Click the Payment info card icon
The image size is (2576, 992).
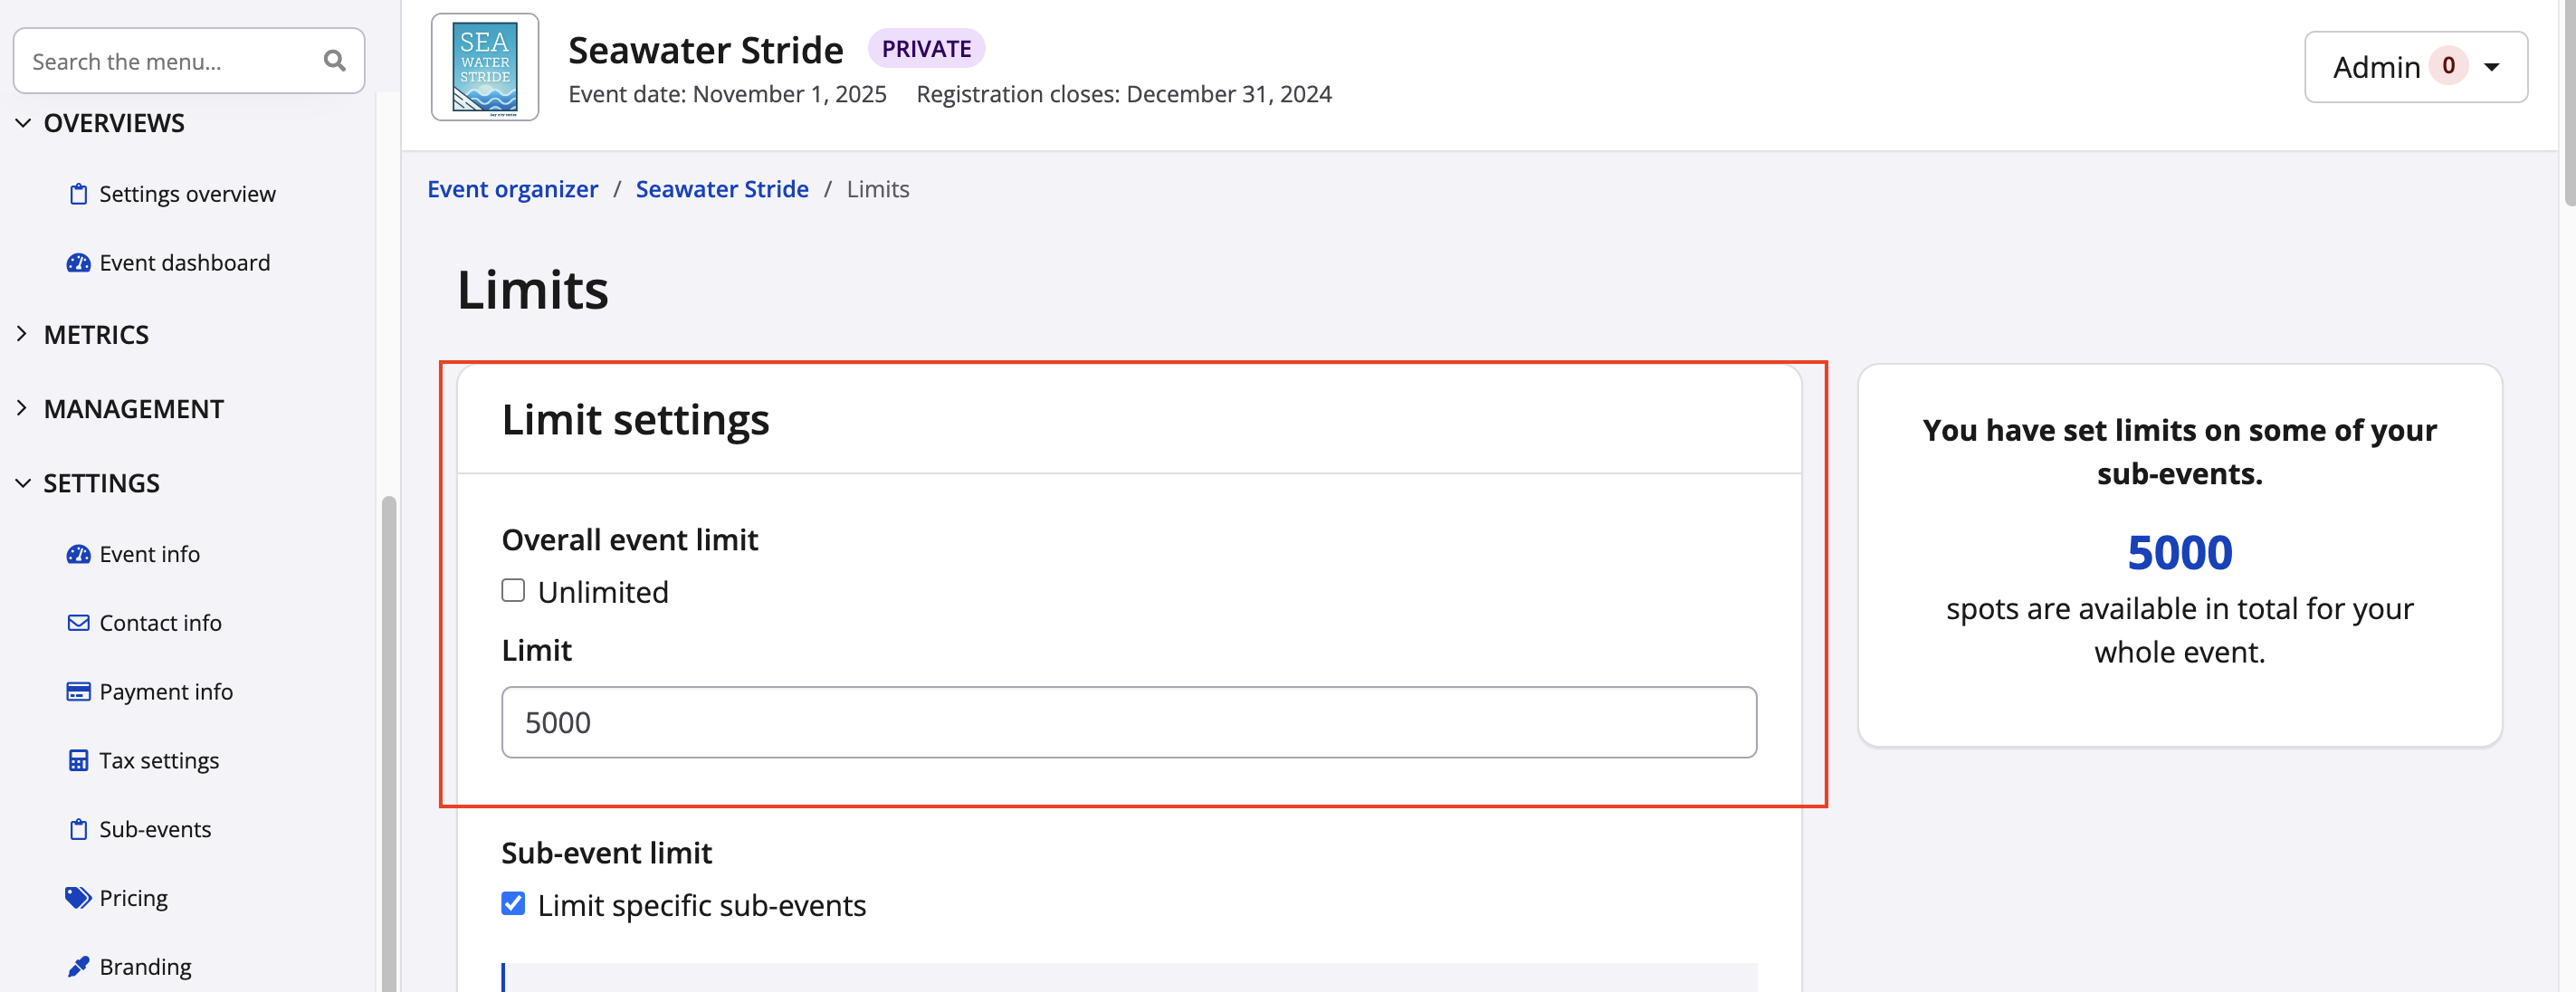coord(78,692)
